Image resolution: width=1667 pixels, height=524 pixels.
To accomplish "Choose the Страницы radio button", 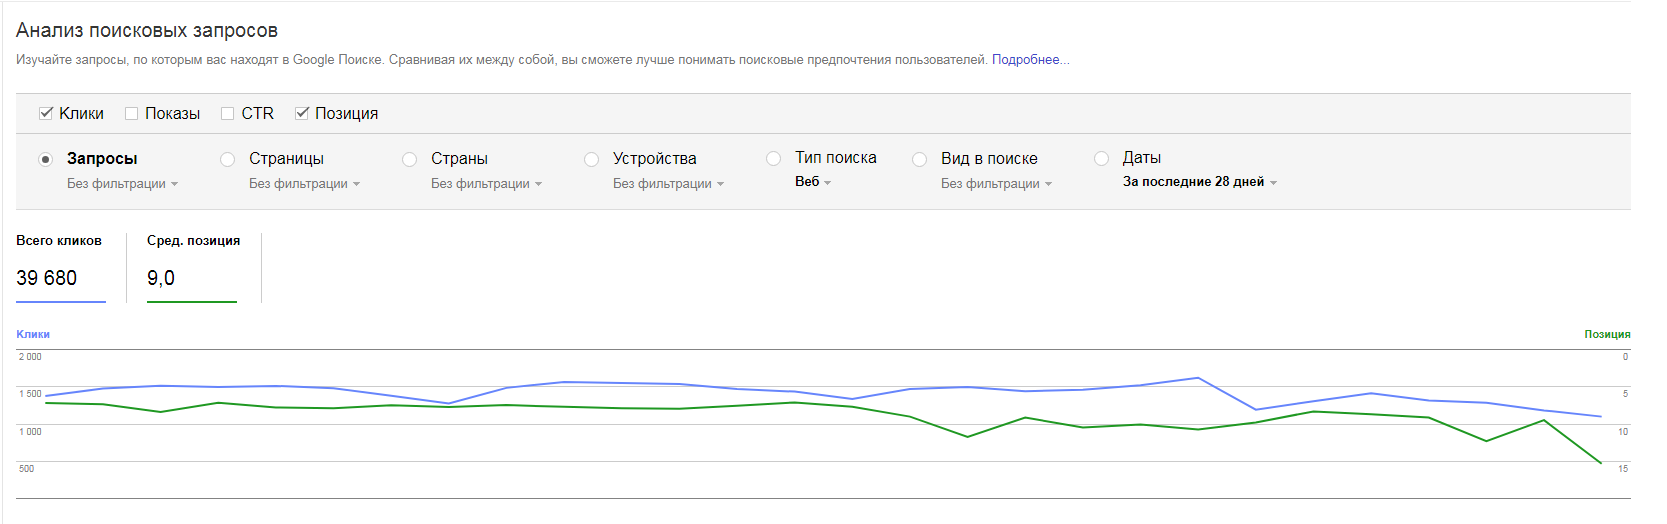I will 228,159.
